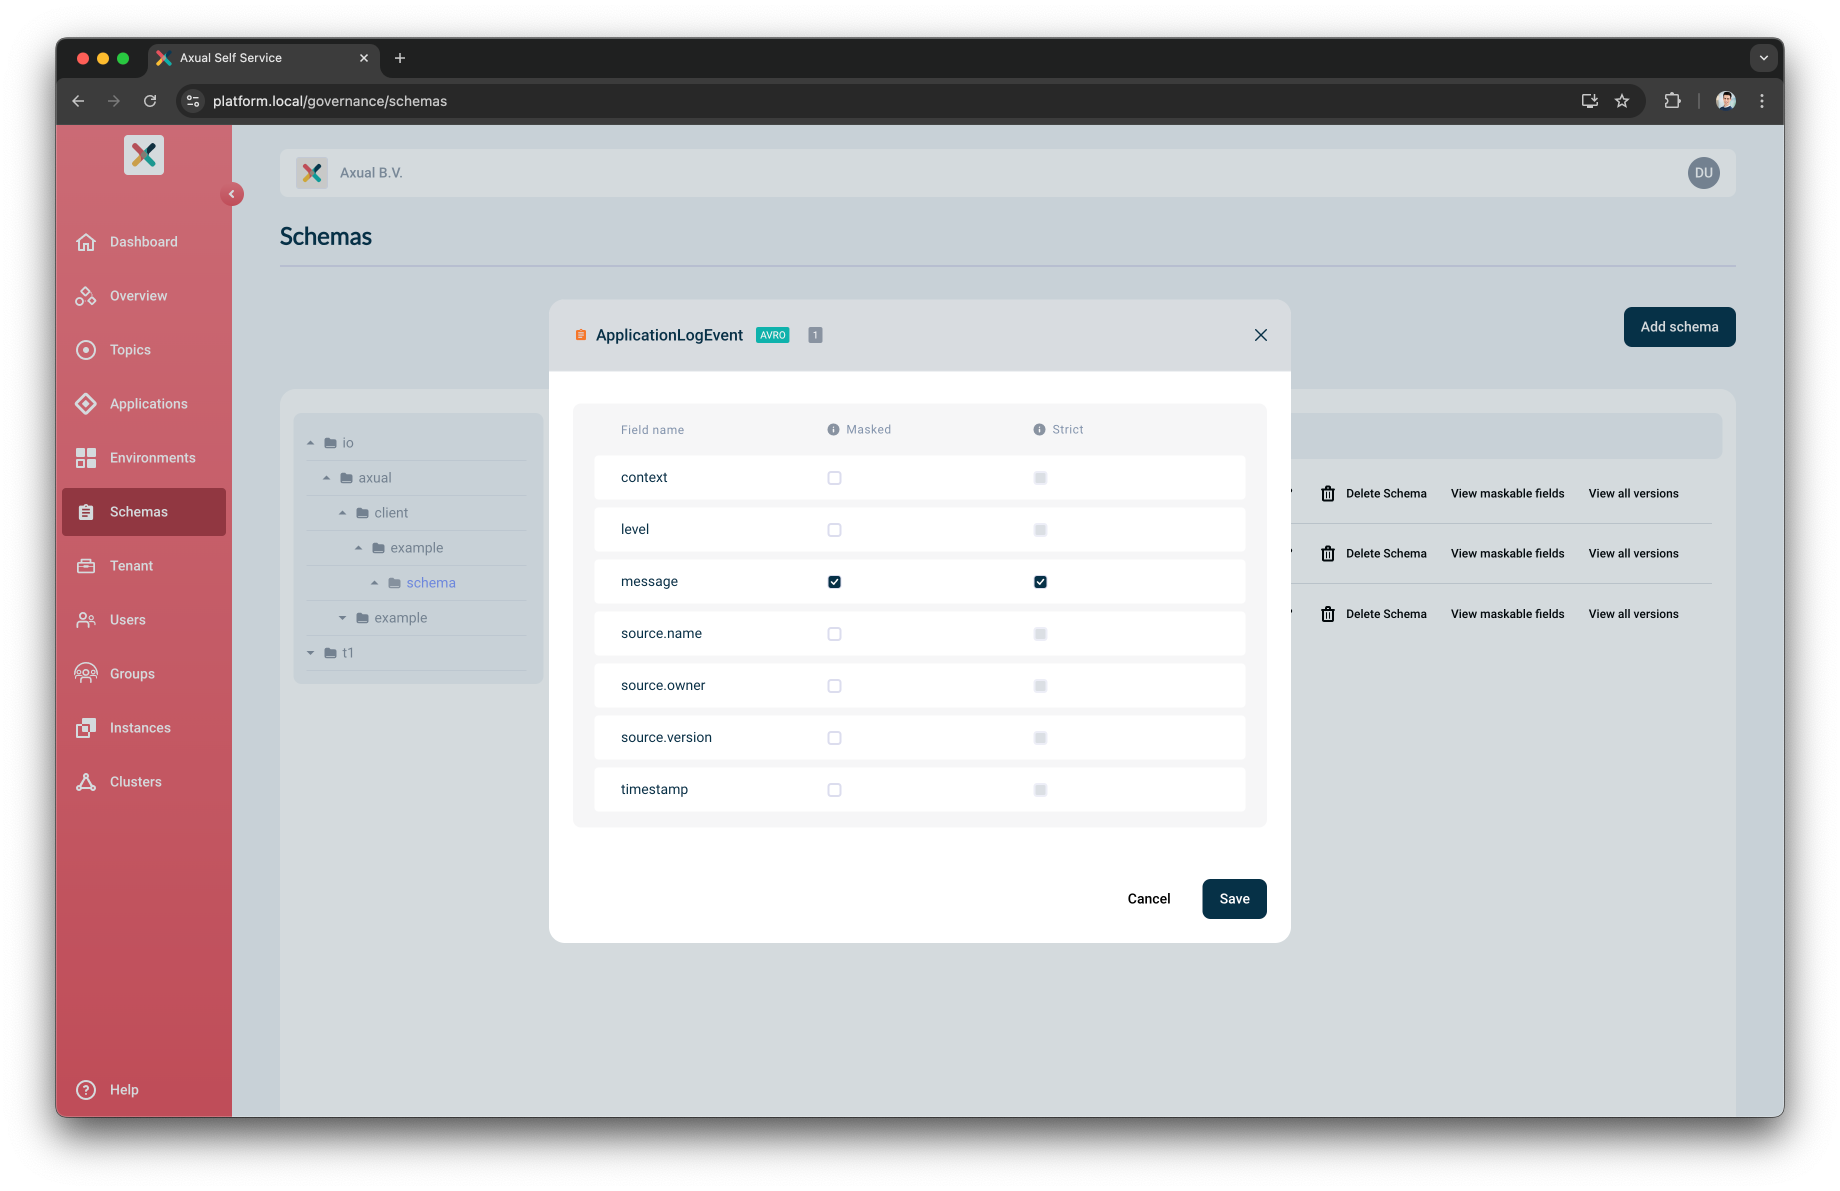Image resolution: width=1840 pixels, height=1191 pixels.
Task: Reload the browser page
Action: pyautogui.click(x=150, y=101)
